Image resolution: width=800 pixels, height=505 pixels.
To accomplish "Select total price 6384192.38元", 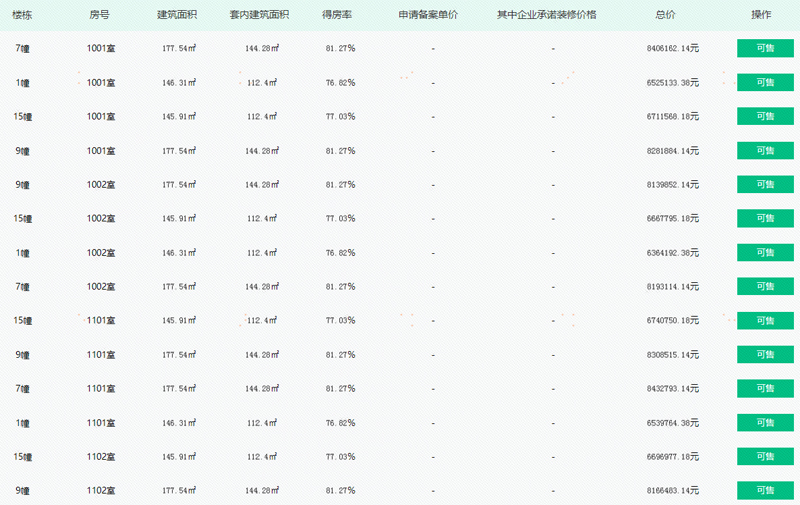I will click(x=672, y=252).
